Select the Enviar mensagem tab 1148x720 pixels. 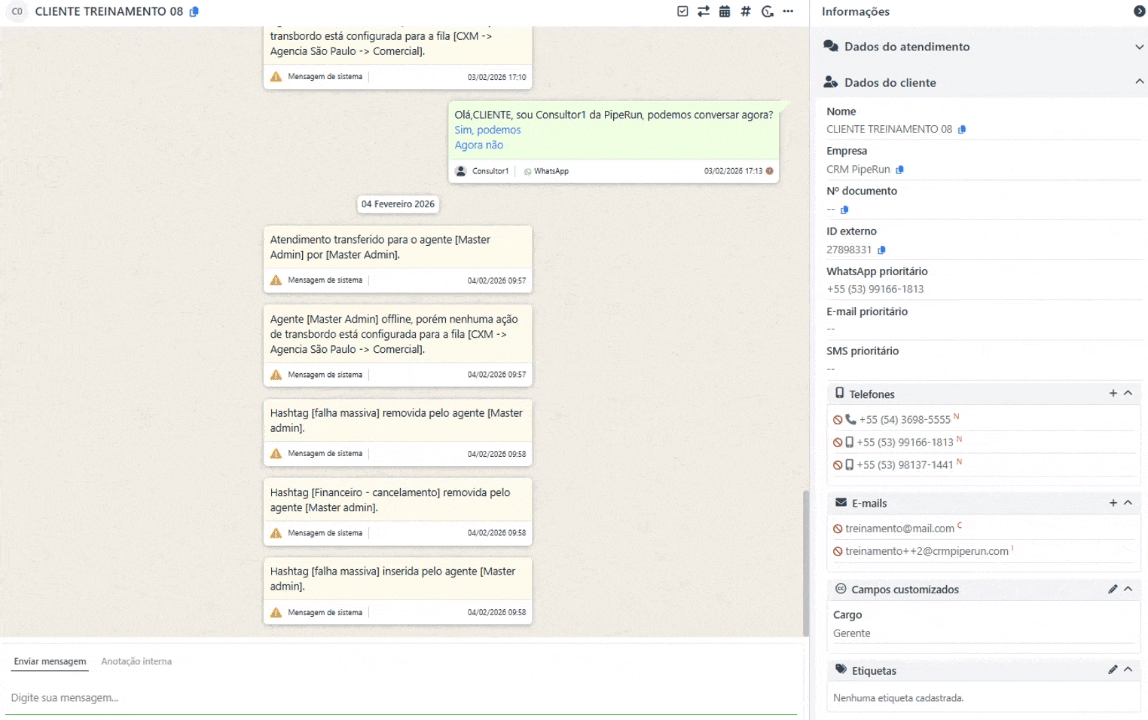(x=50, y=662)
